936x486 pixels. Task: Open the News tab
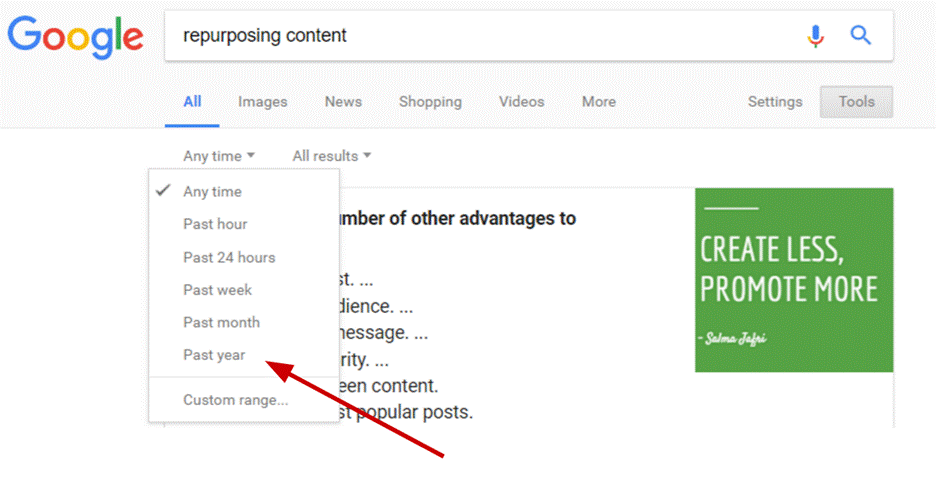tap(343, 102)
